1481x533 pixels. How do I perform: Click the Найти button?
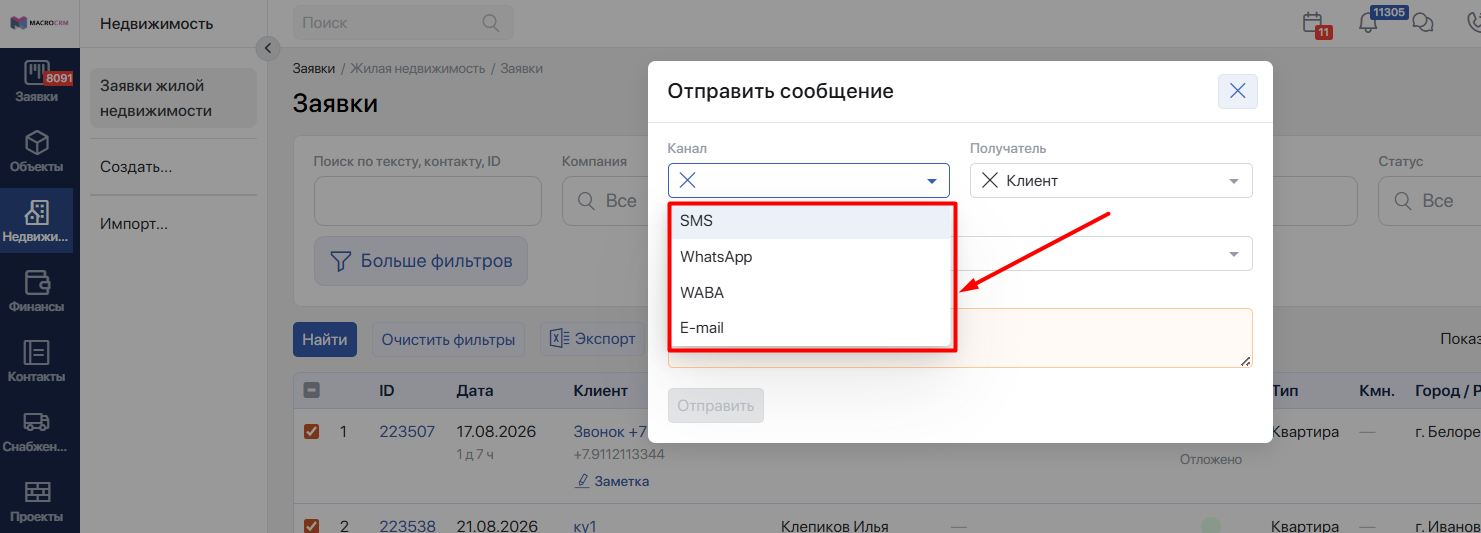click(325, 339)
